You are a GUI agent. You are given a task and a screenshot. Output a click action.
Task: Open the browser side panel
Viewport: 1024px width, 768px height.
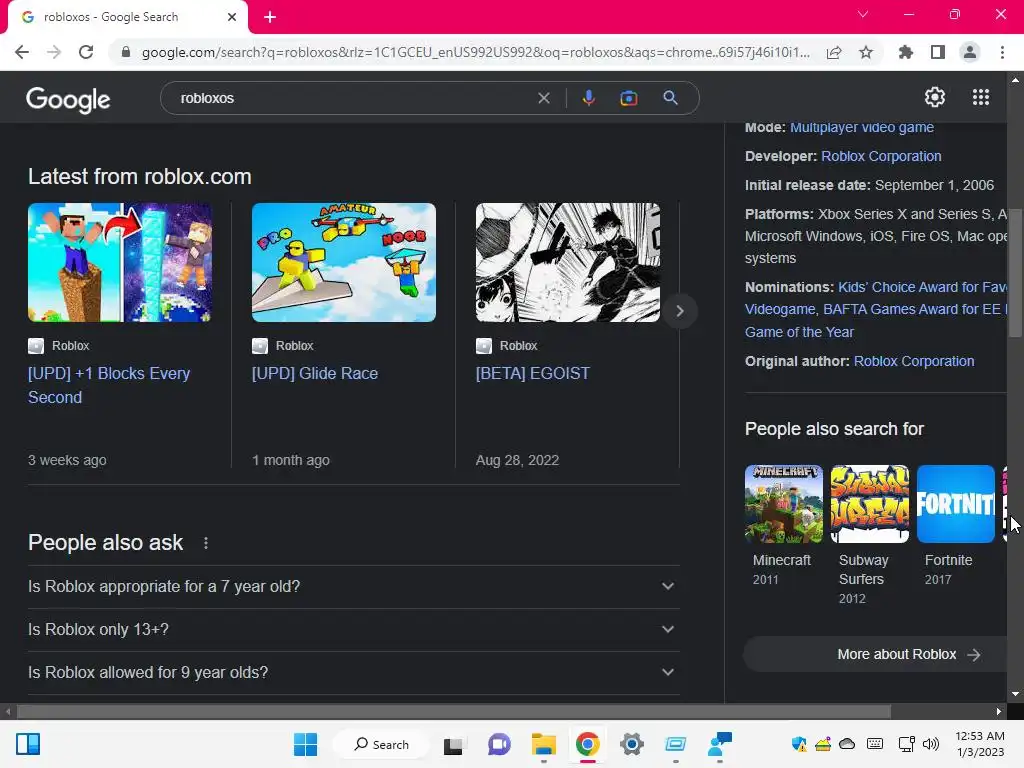pos(938,52)
